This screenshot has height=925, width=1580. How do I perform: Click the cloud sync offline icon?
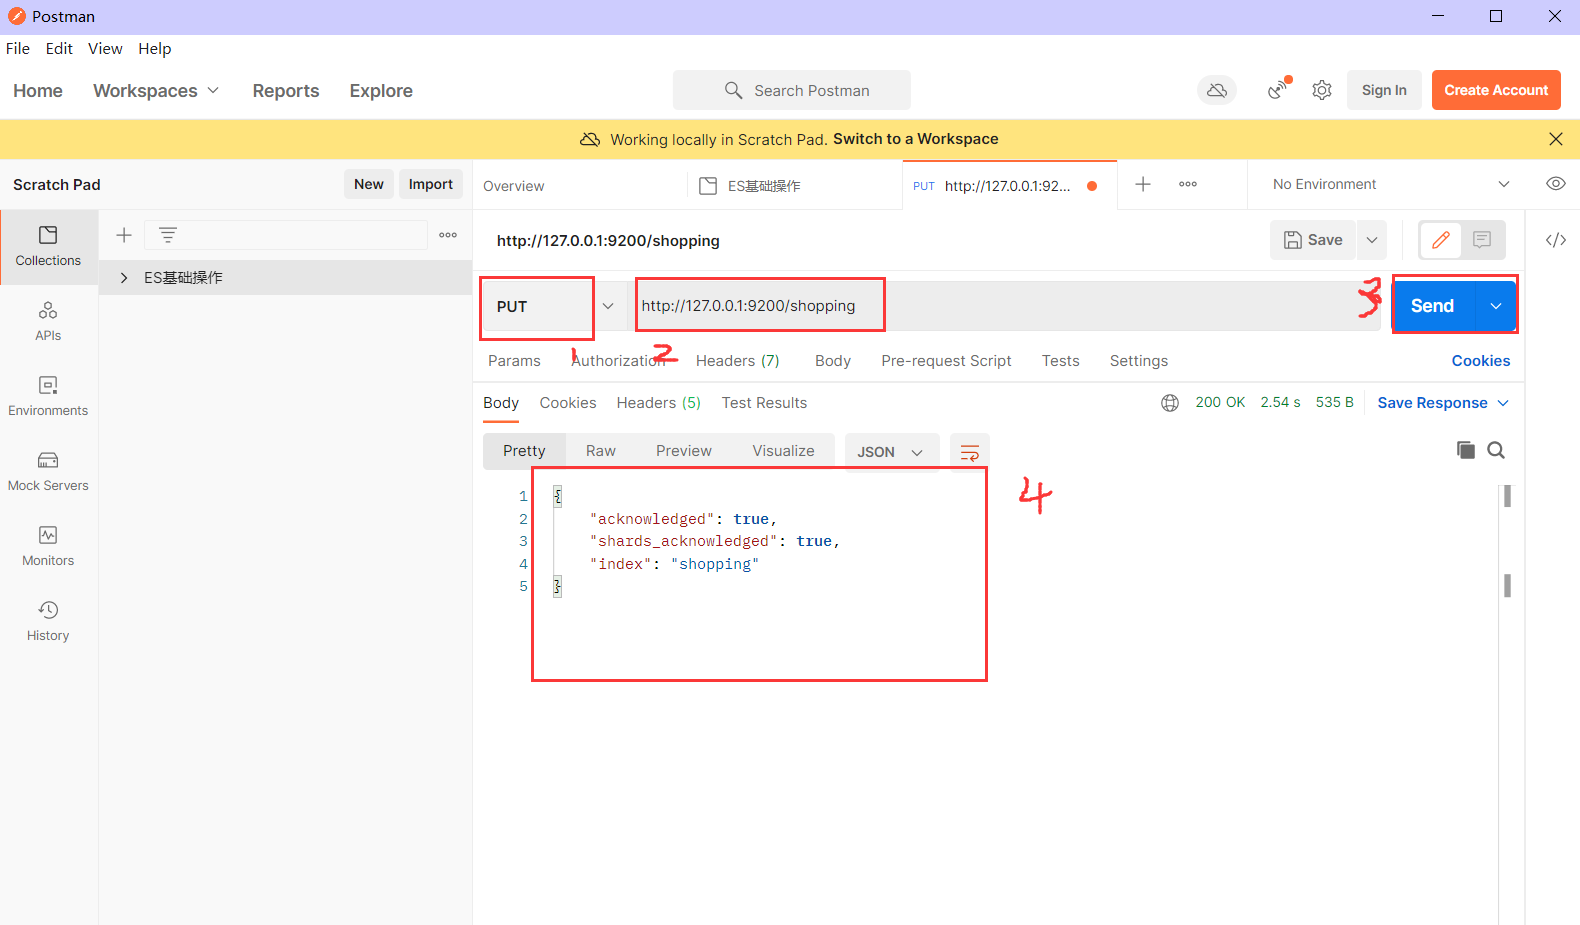pyautogui.click(x=1217, y=90)
